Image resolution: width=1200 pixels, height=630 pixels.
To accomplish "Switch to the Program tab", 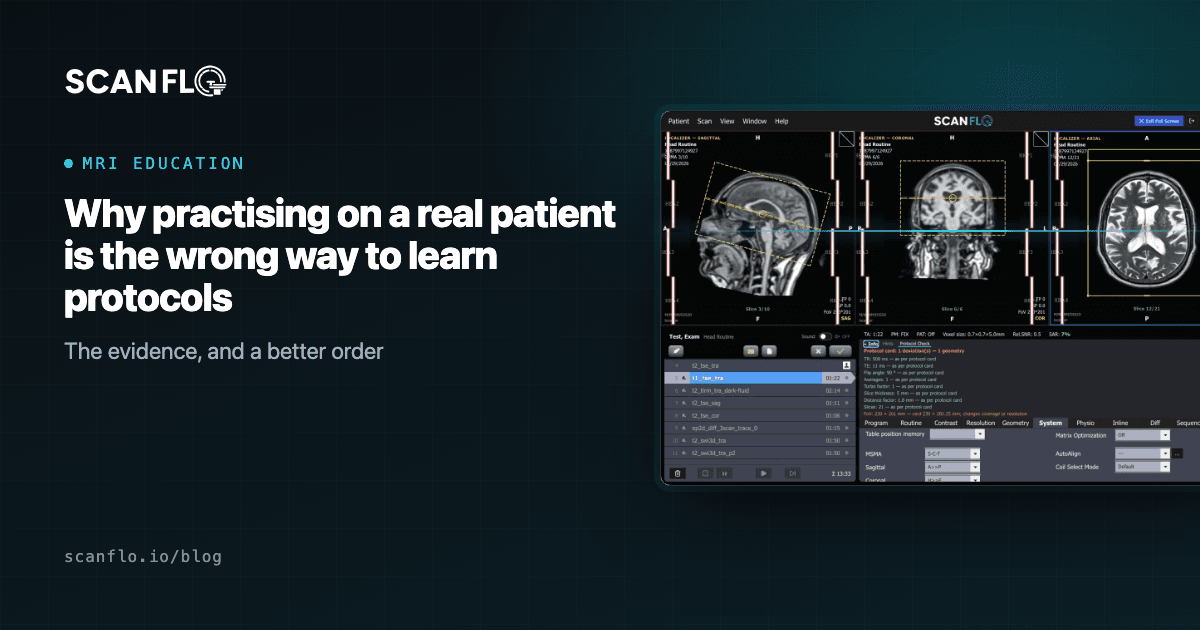I will (x=876, y=423).
